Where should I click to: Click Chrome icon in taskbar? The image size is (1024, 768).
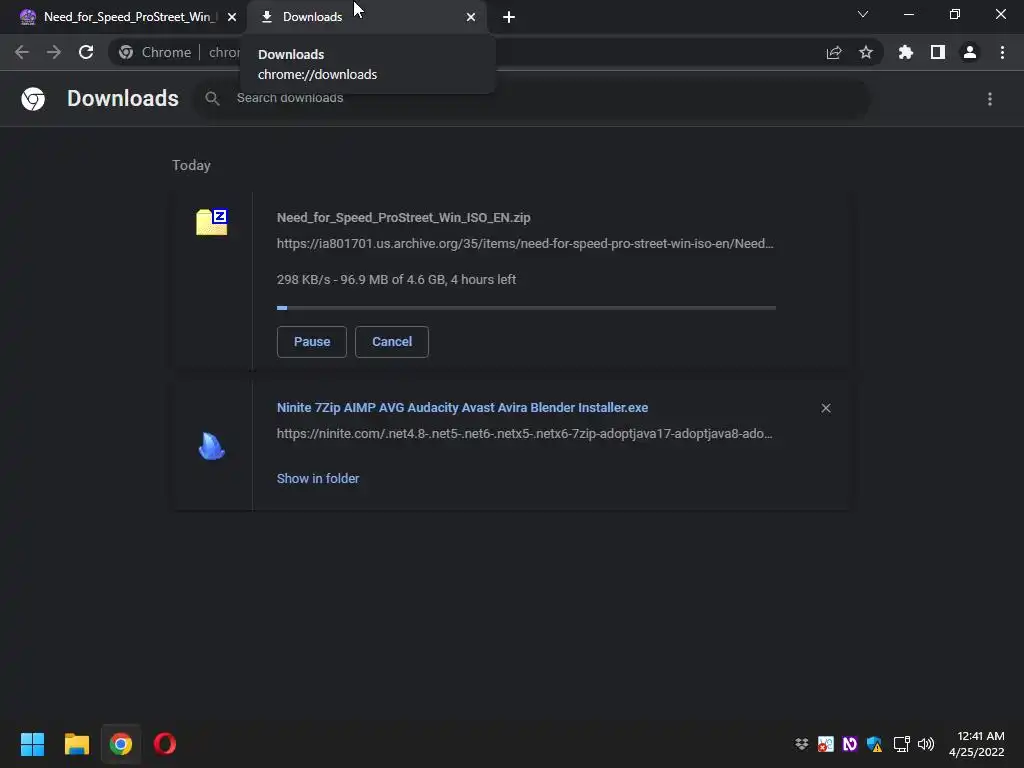121,744
